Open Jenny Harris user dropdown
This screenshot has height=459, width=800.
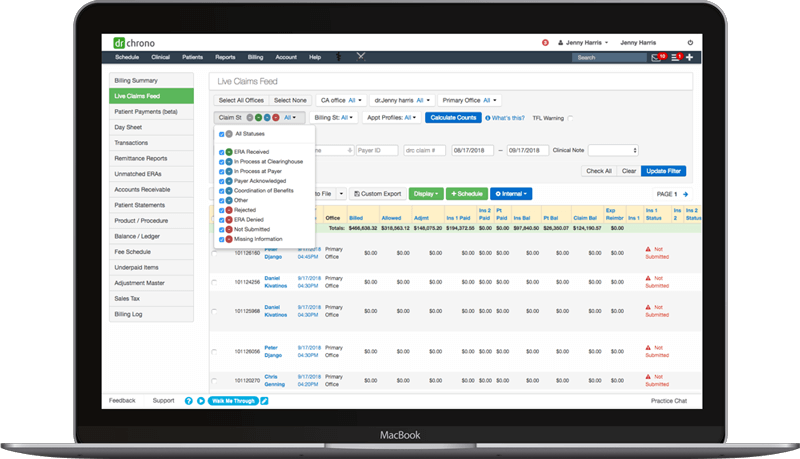coord(583,43)
